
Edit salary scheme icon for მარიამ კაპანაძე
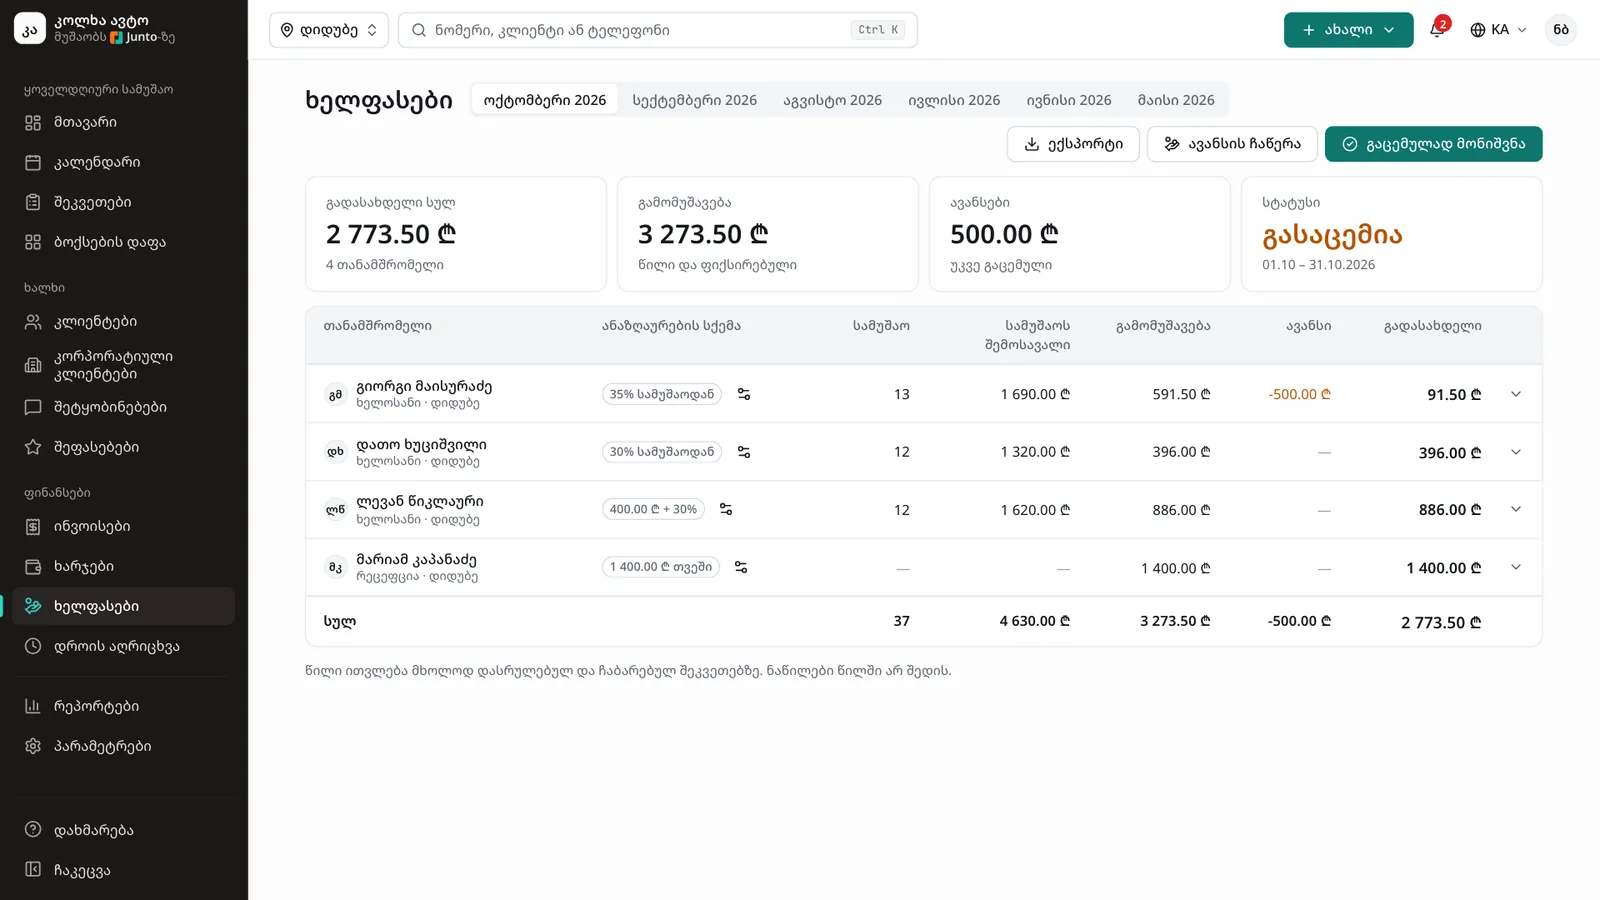tap(741, 567)
